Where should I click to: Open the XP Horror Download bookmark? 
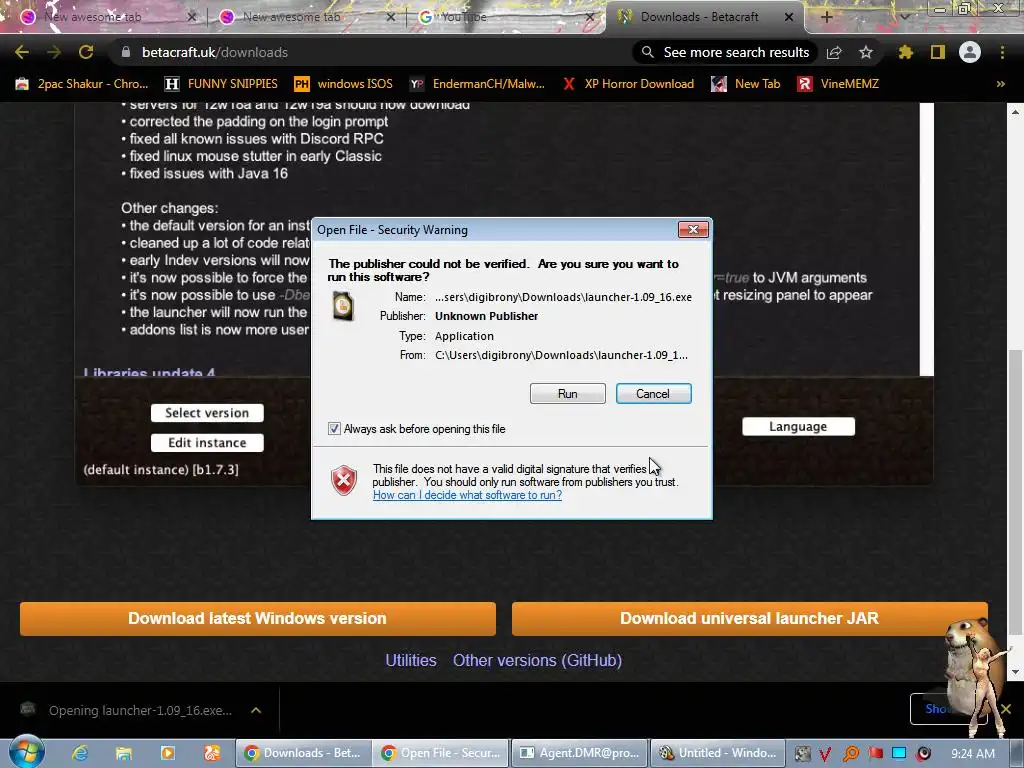point(628,84)
